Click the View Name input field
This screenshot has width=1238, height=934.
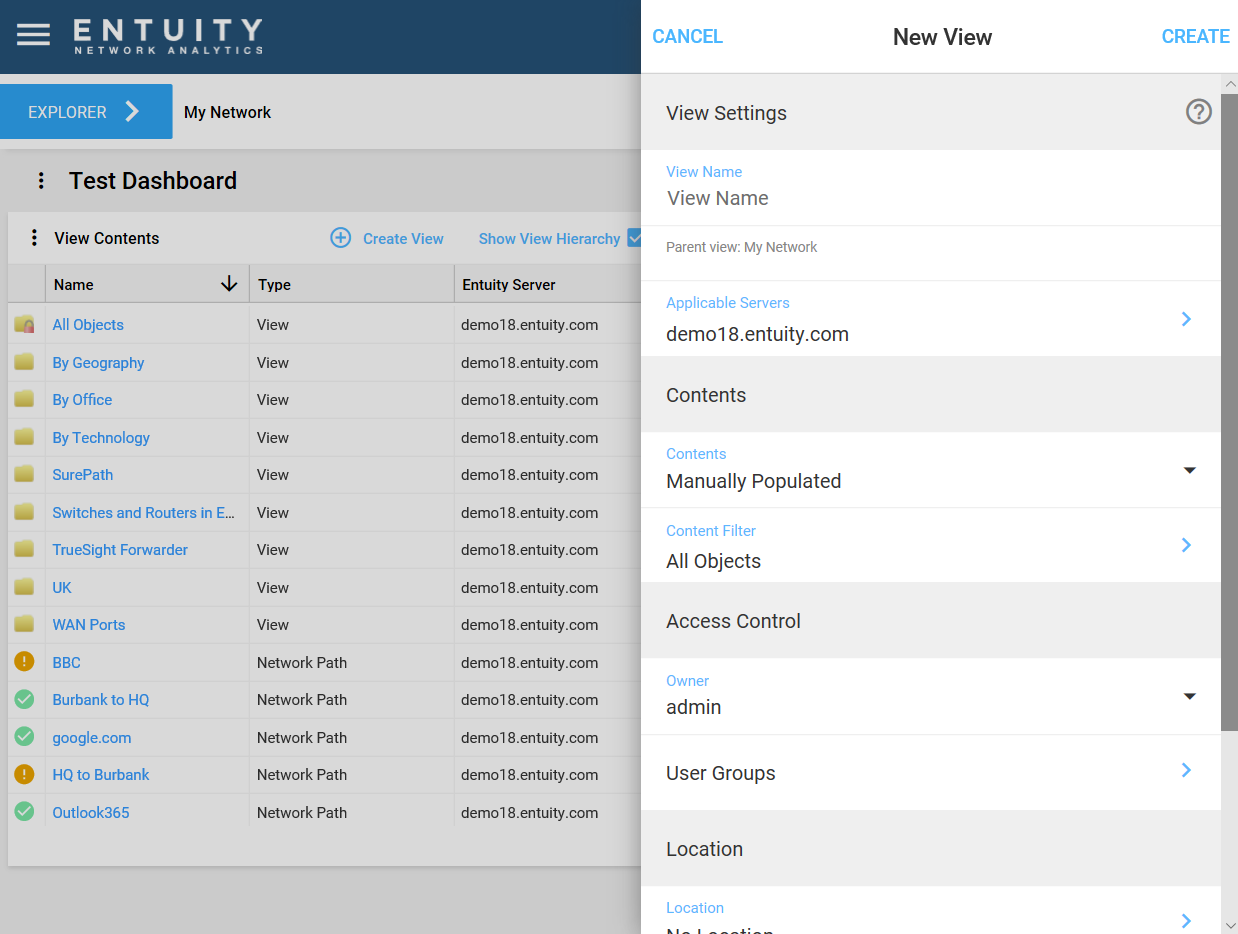[850, 198]
